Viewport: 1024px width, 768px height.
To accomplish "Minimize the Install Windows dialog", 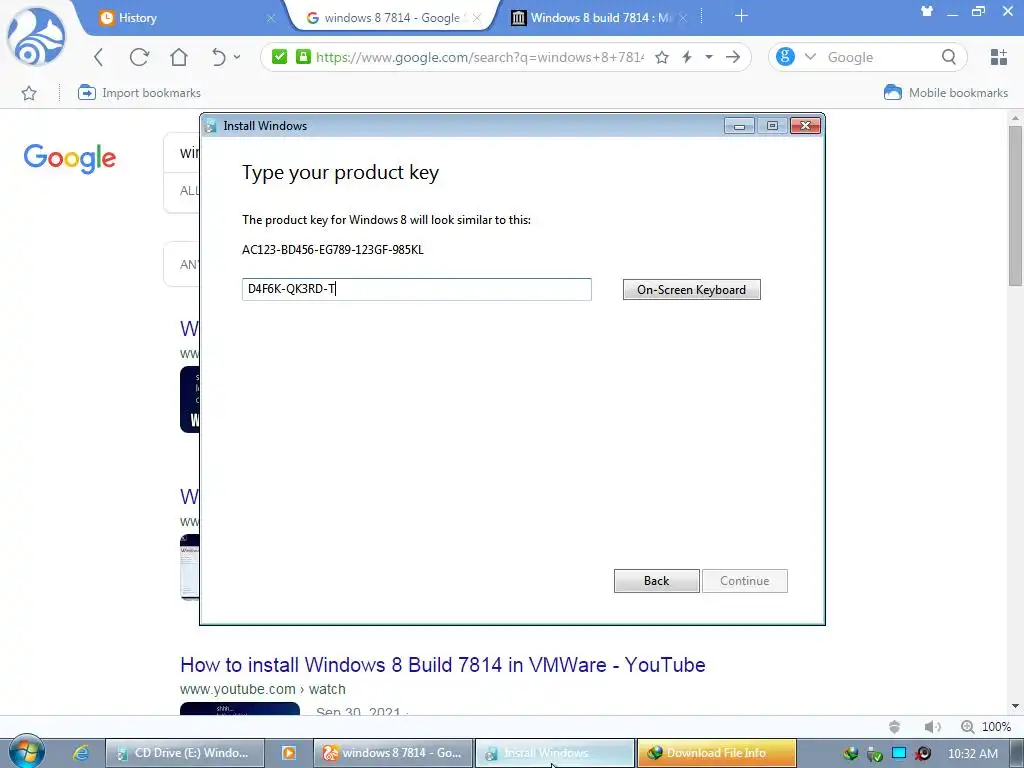I will click(739, 126).
